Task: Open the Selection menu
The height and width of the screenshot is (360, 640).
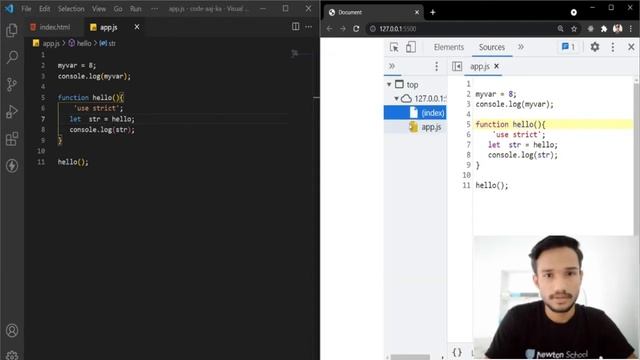Action: point(71,9)
